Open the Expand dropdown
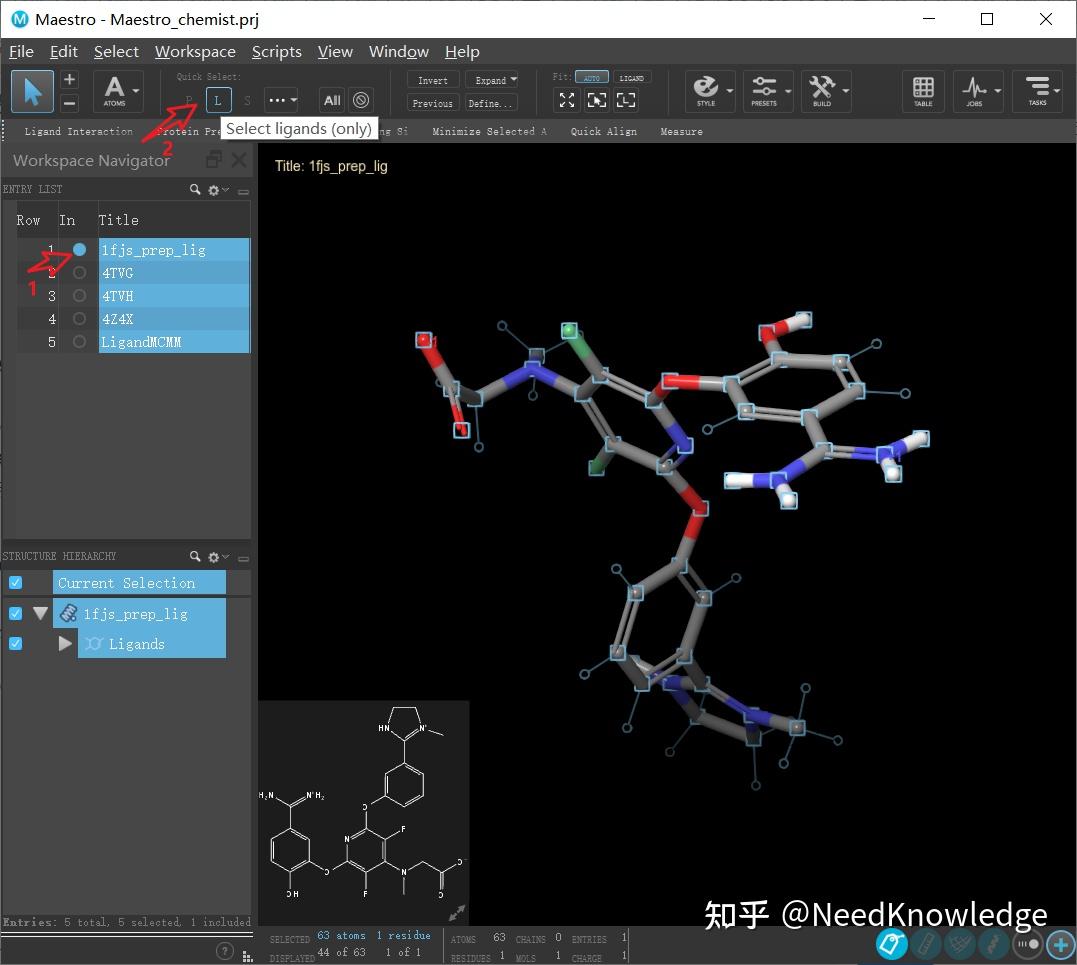Image resolution: width=1077 pixels, height=965 pixels. (495, 79)
